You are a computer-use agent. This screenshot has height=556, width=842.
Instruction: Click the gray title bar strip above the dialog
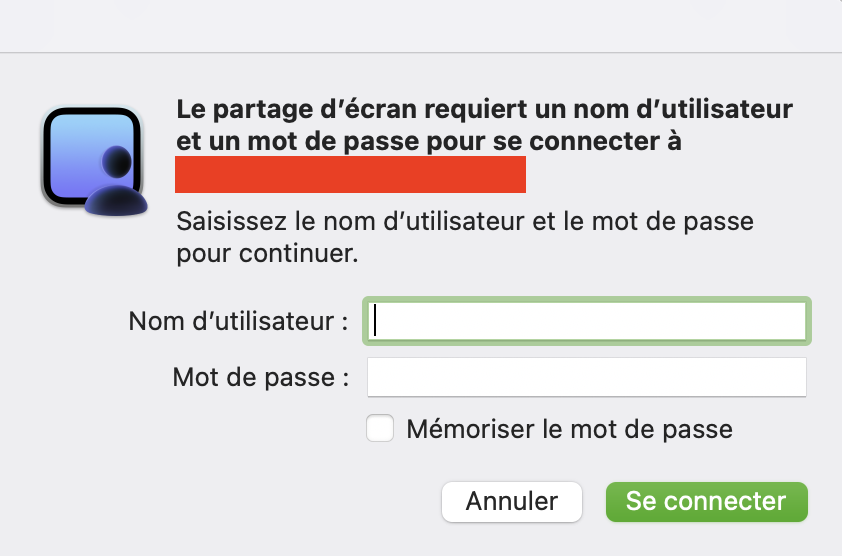pos(420,25)
